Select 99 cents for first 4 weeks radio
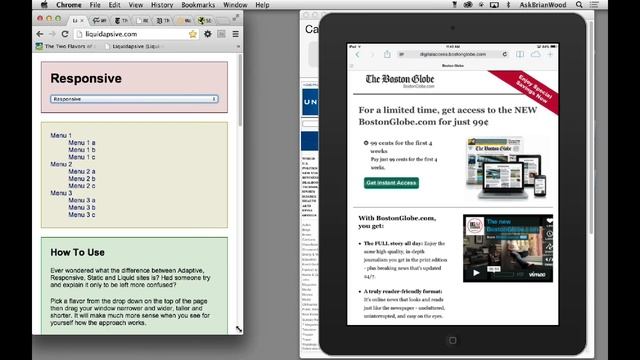The width and height of the screenshot is (640, 360). point(366,143)
